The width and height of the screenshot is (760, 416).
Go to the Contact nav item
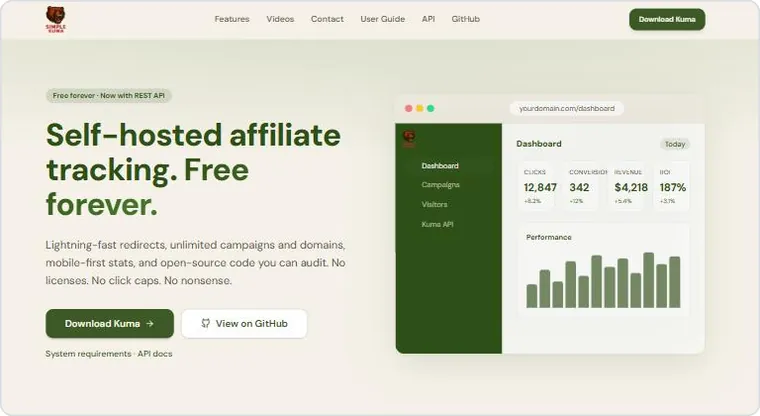click(x=327, y=19)
